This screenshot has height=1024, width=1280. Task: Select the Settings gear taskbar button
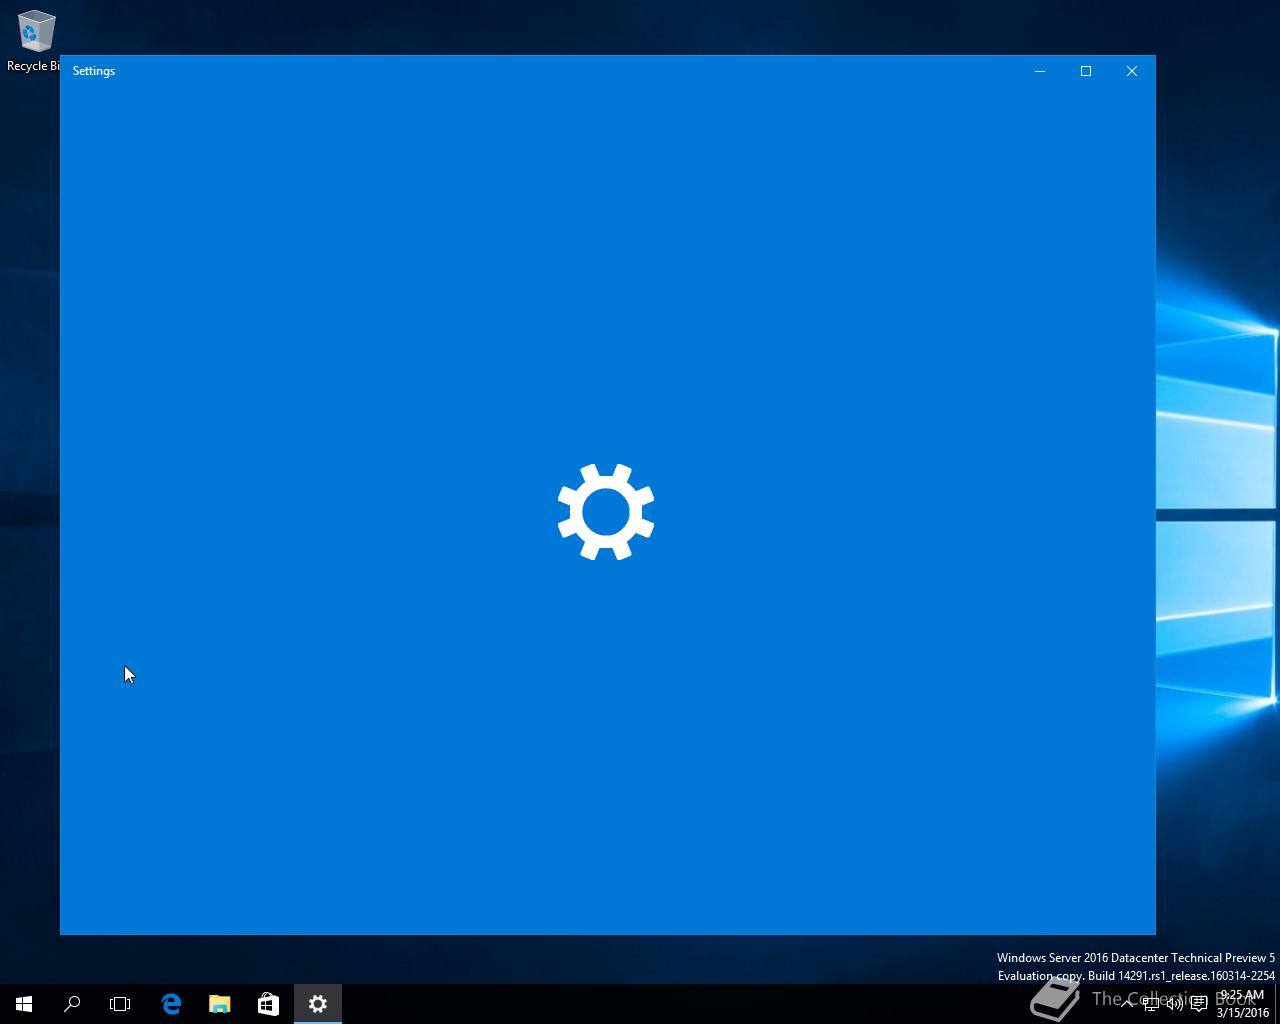[318, 1004]
